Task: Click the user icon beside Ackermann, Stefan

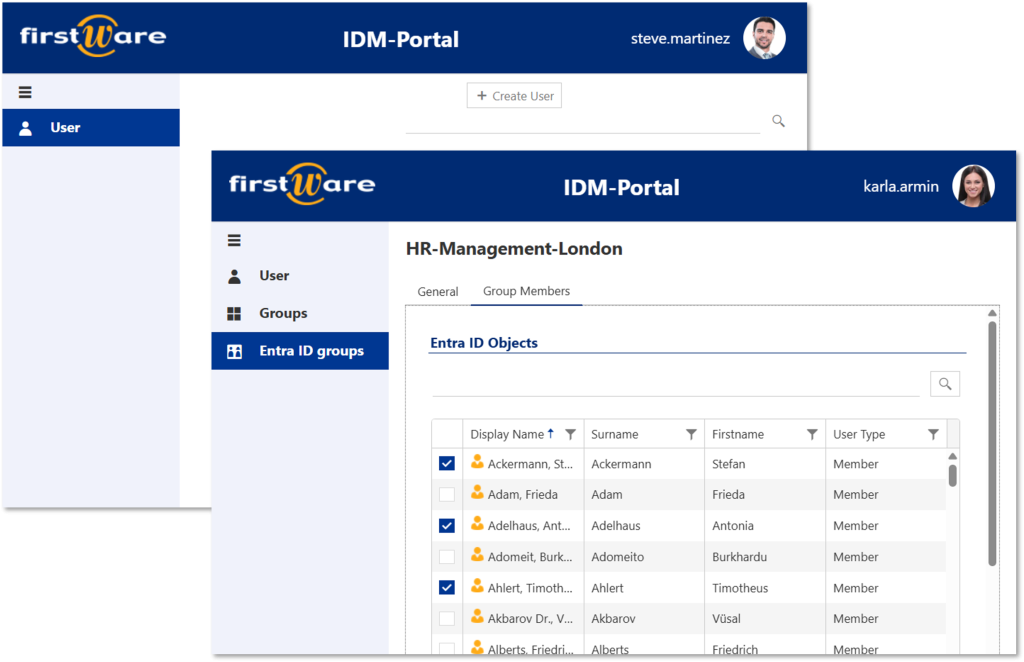Action: coord(479,463)
